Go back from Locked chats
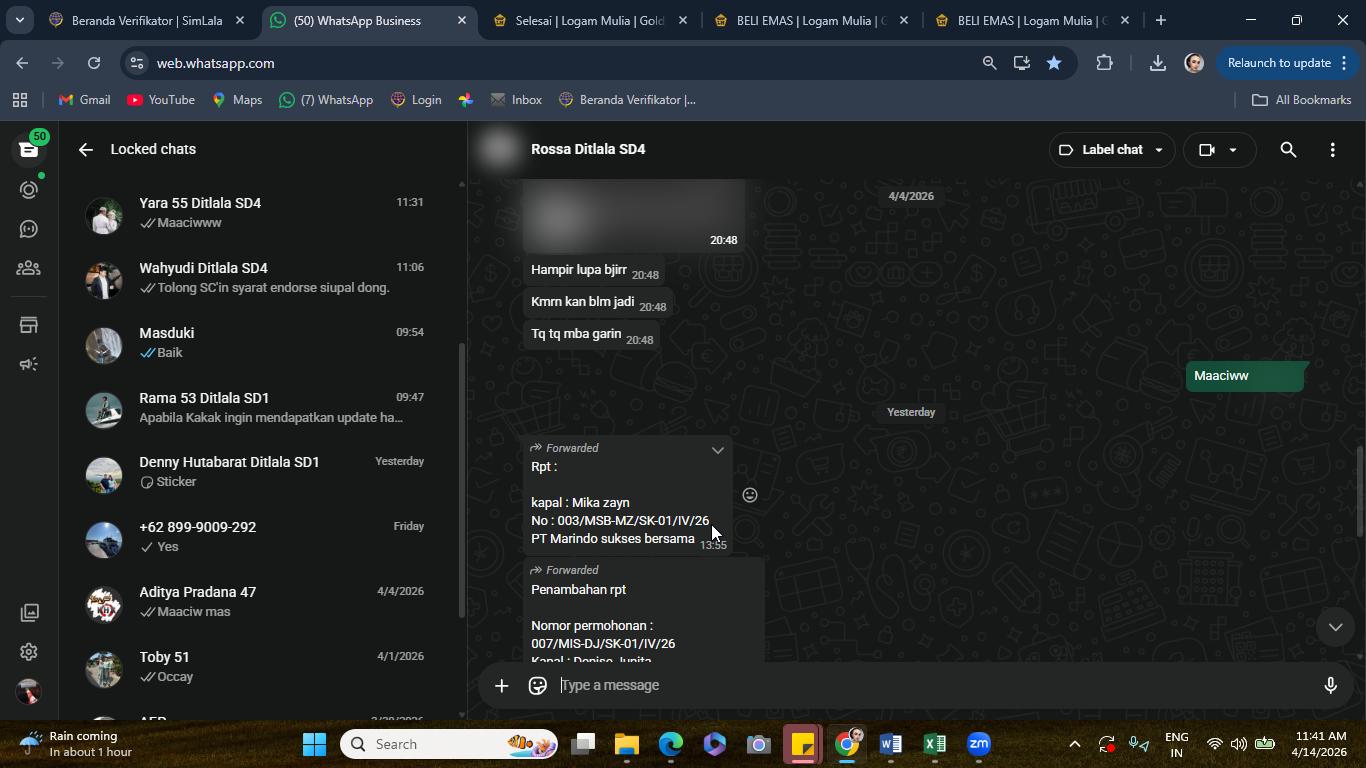Screen dimensions: 1366x768 coord(86,150)
